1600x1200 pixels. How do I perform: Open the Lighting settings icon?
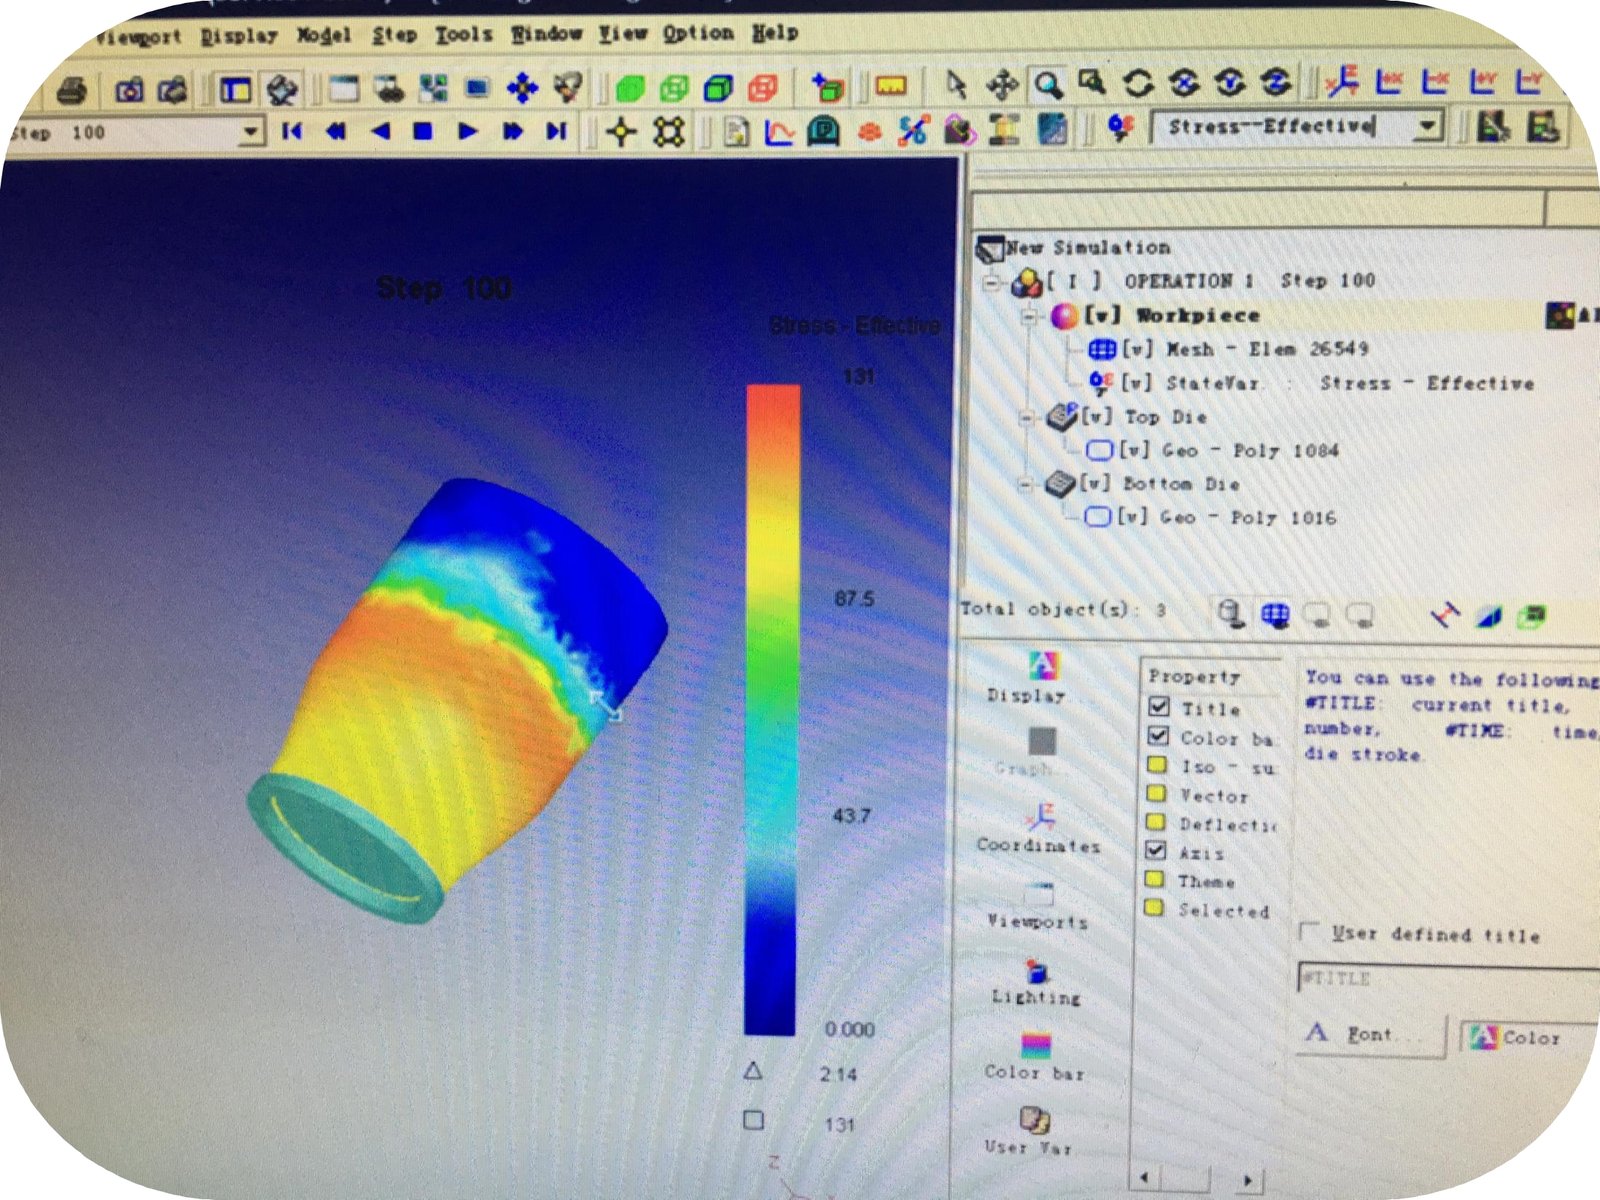[x=1037, y=971]
